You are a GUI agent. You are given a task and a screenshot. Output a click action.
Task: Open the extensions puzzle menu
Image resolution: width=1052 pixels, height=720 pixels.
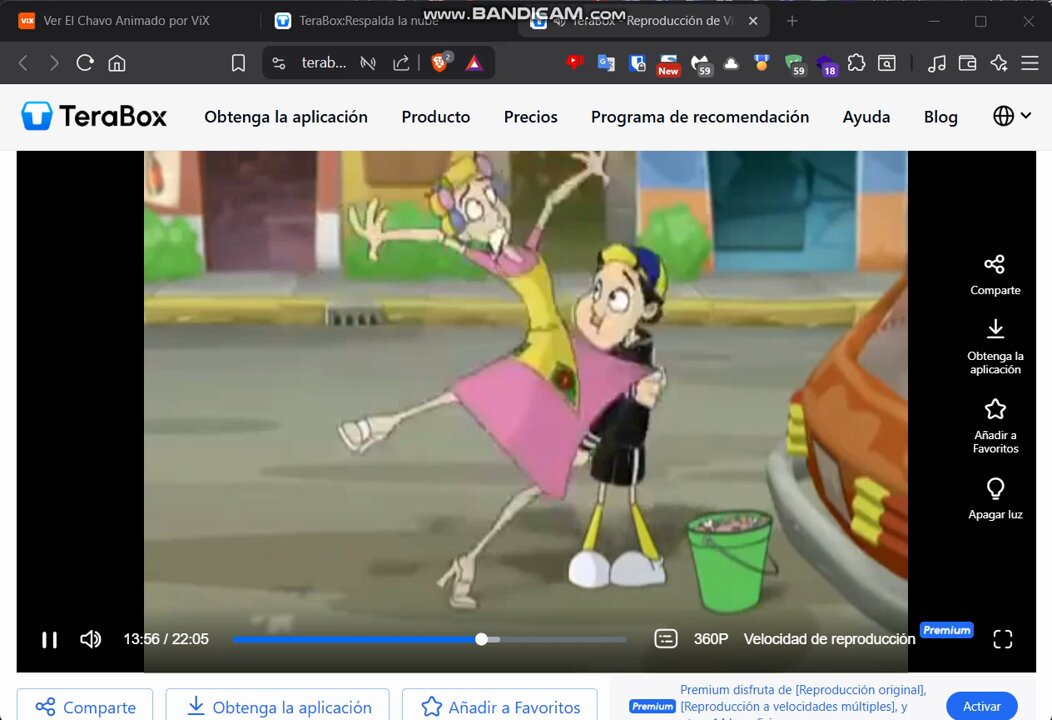[856, 63]
